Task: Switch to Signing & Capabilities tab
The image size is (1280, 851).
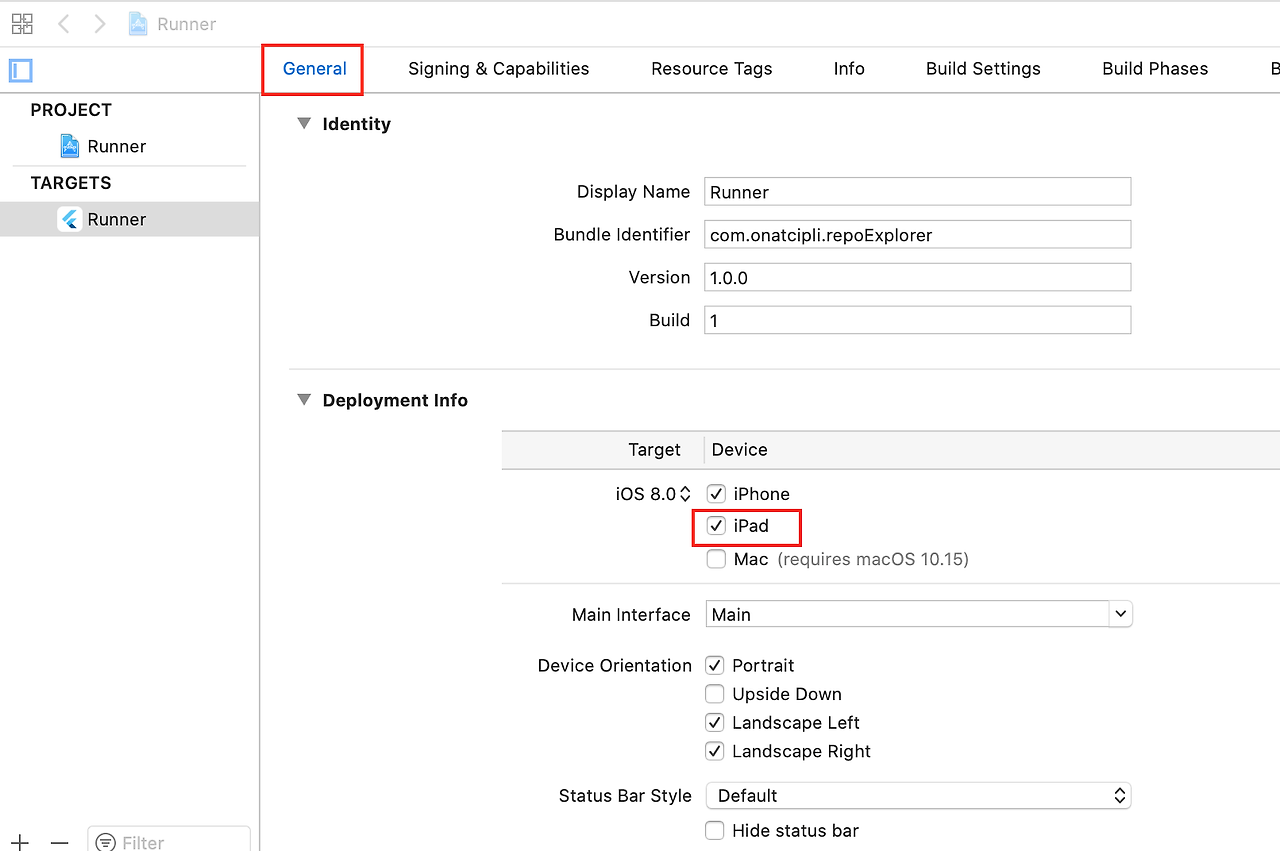Action: pyautogui.click(x=498, y=69)
